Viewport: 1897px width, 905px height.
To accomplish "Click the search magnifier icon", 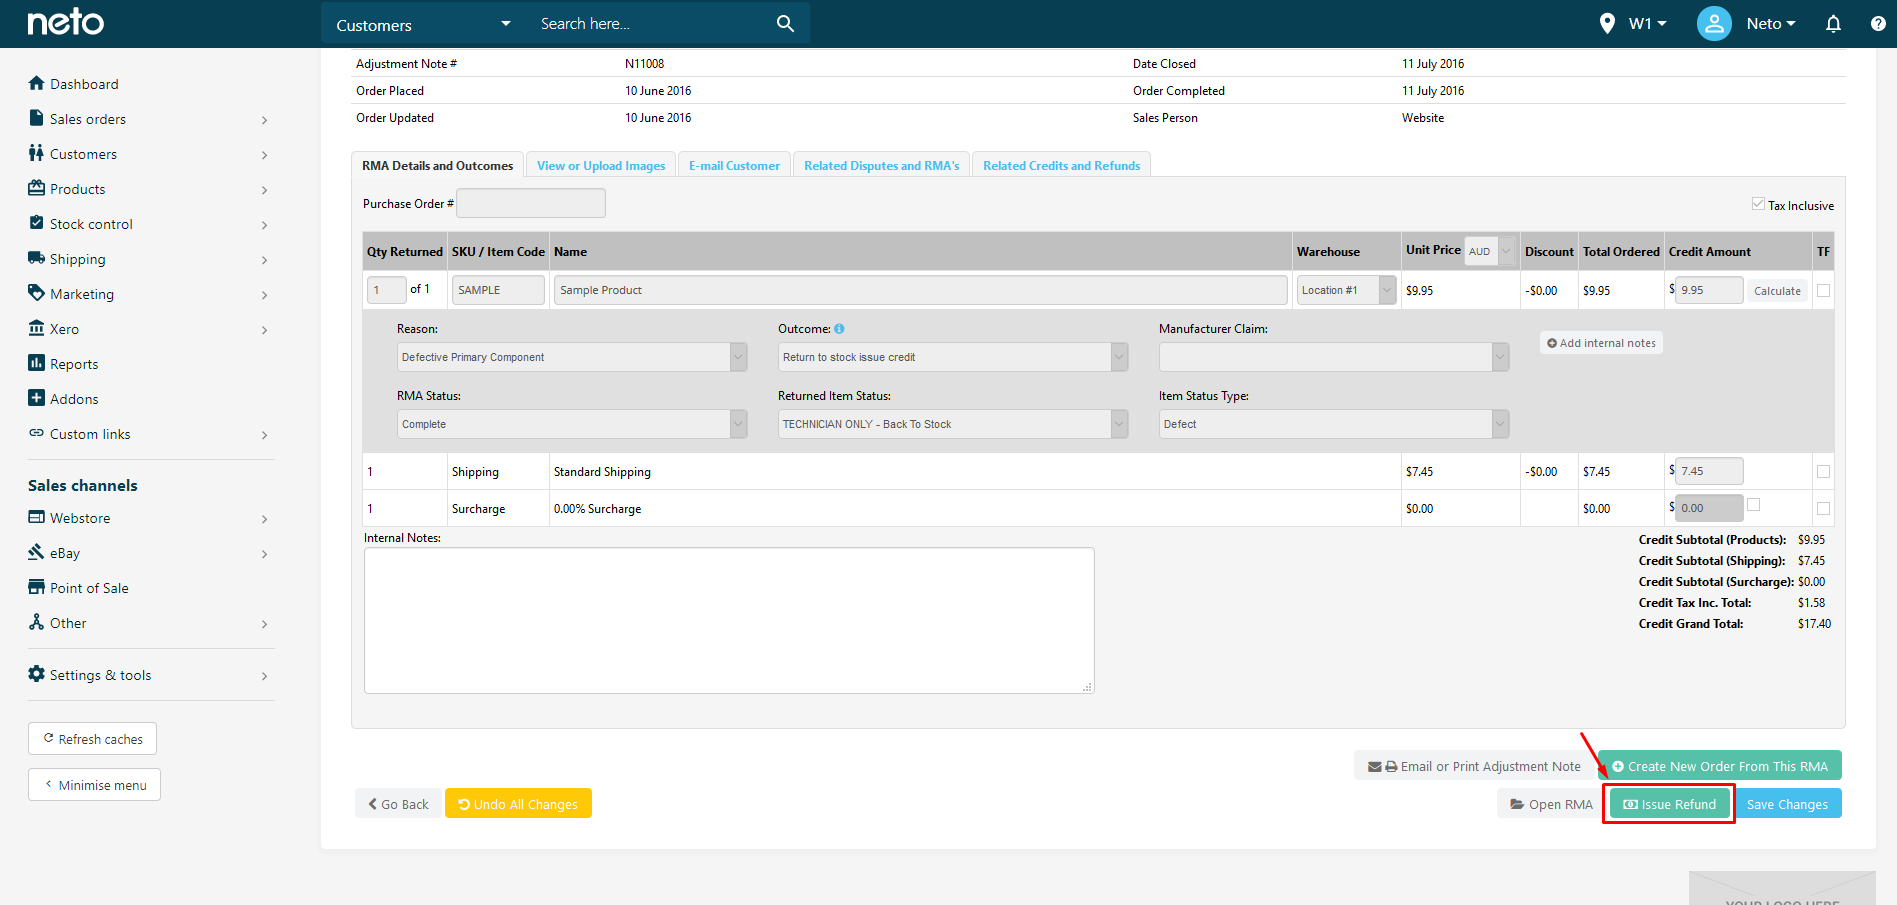I will [x=785, y=23].
